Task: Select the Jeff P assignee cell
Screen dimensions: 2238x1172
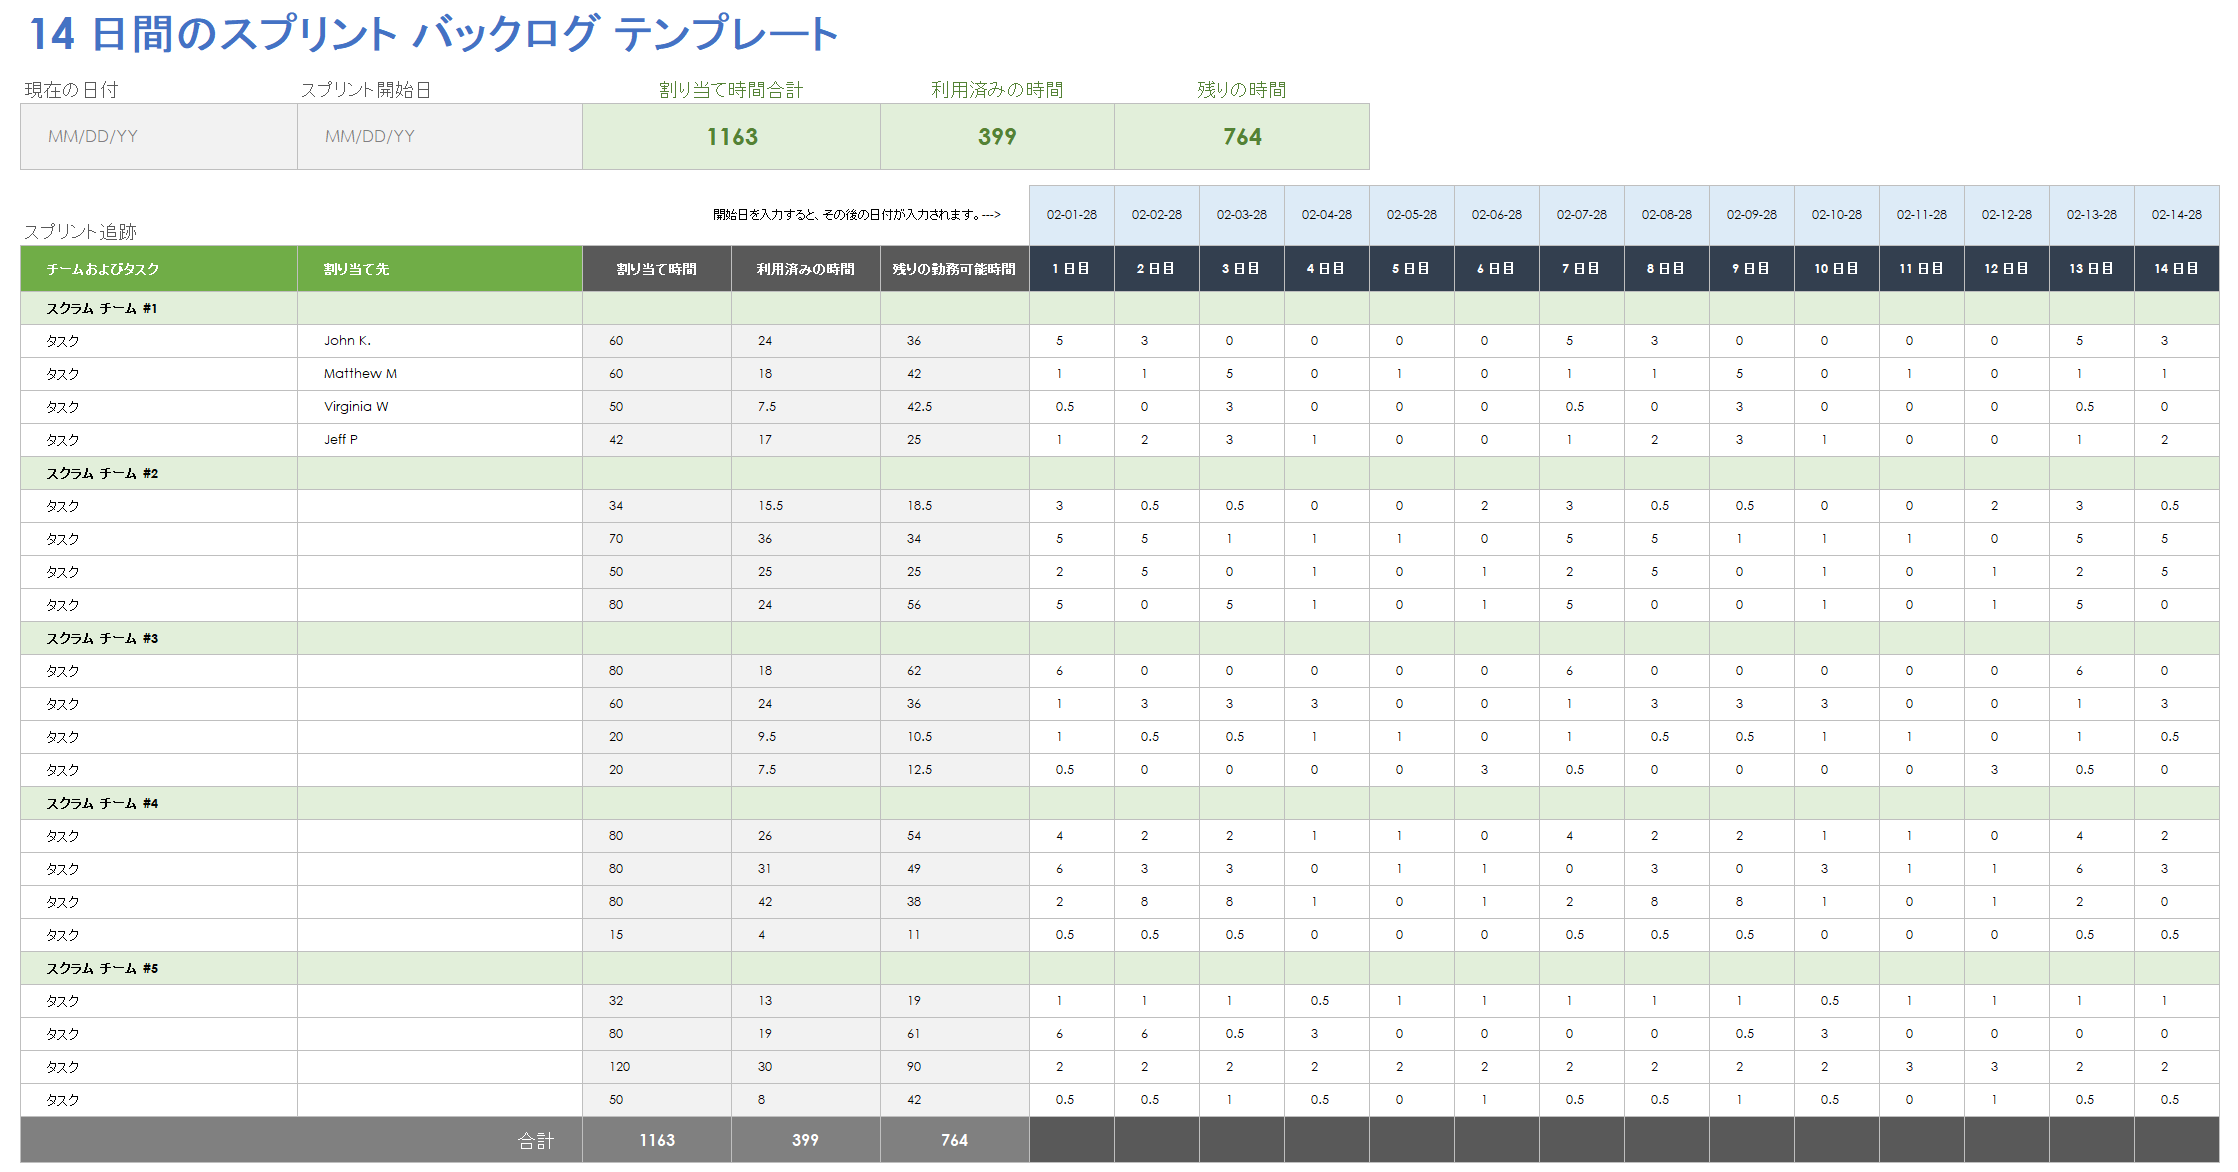Action: 440,440
